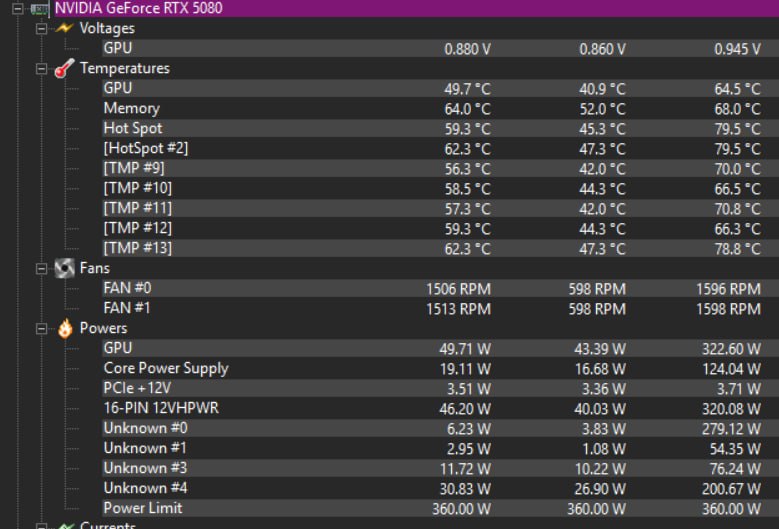
Task: Click the Powers group label
Action: [103, 328]
